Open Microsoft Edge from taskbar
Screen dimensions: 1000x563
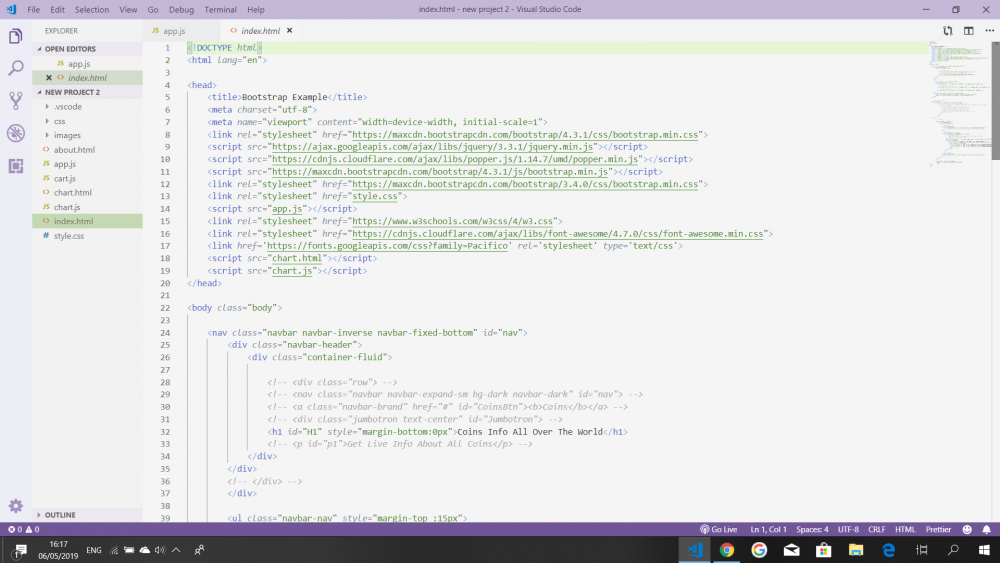click(888, 550)
